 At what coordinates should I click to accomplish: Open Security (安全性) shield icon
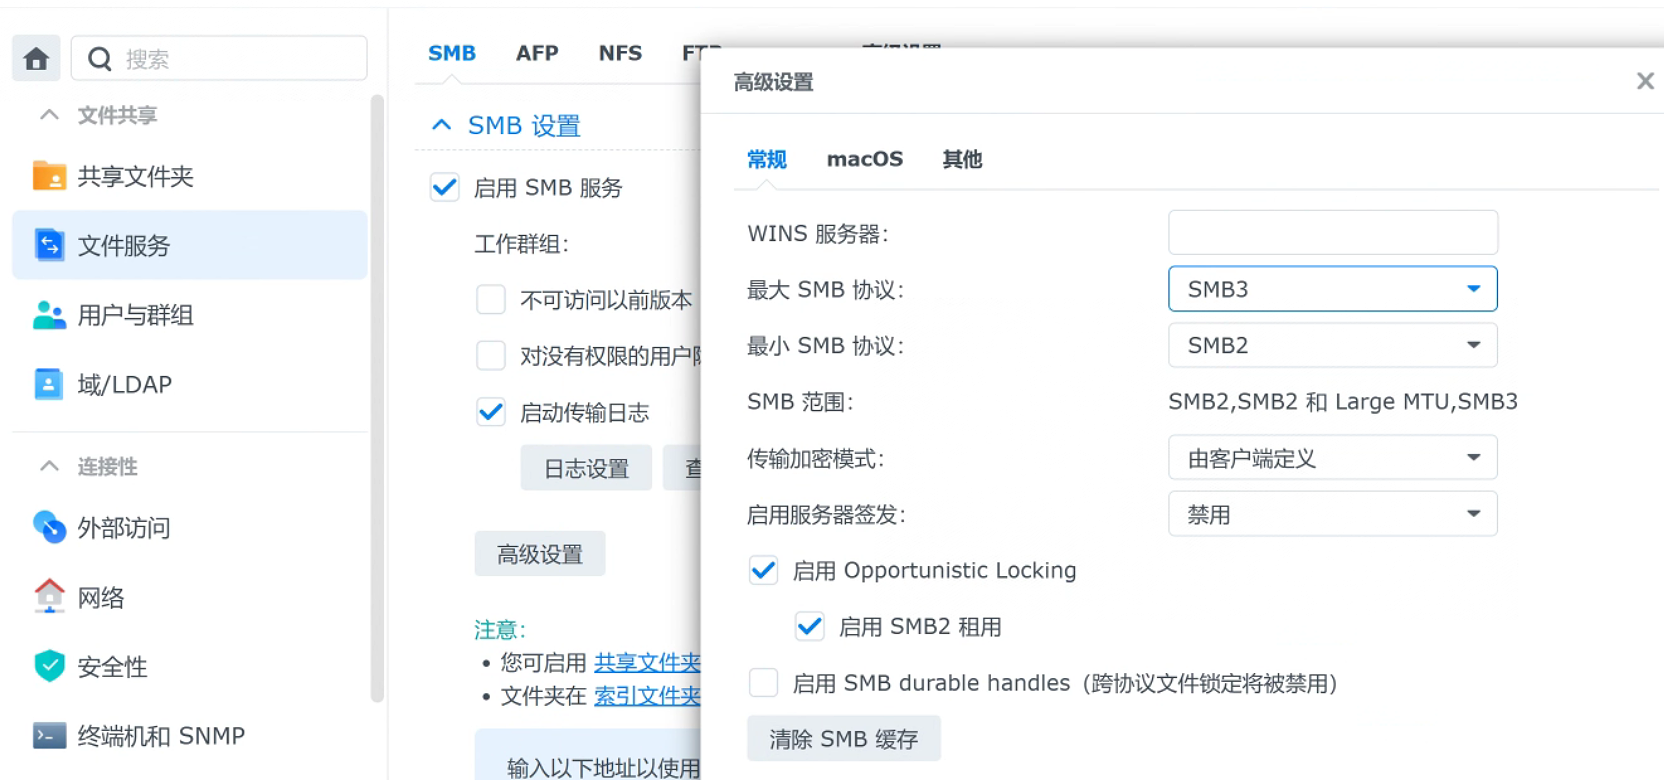tap(49, 666)
